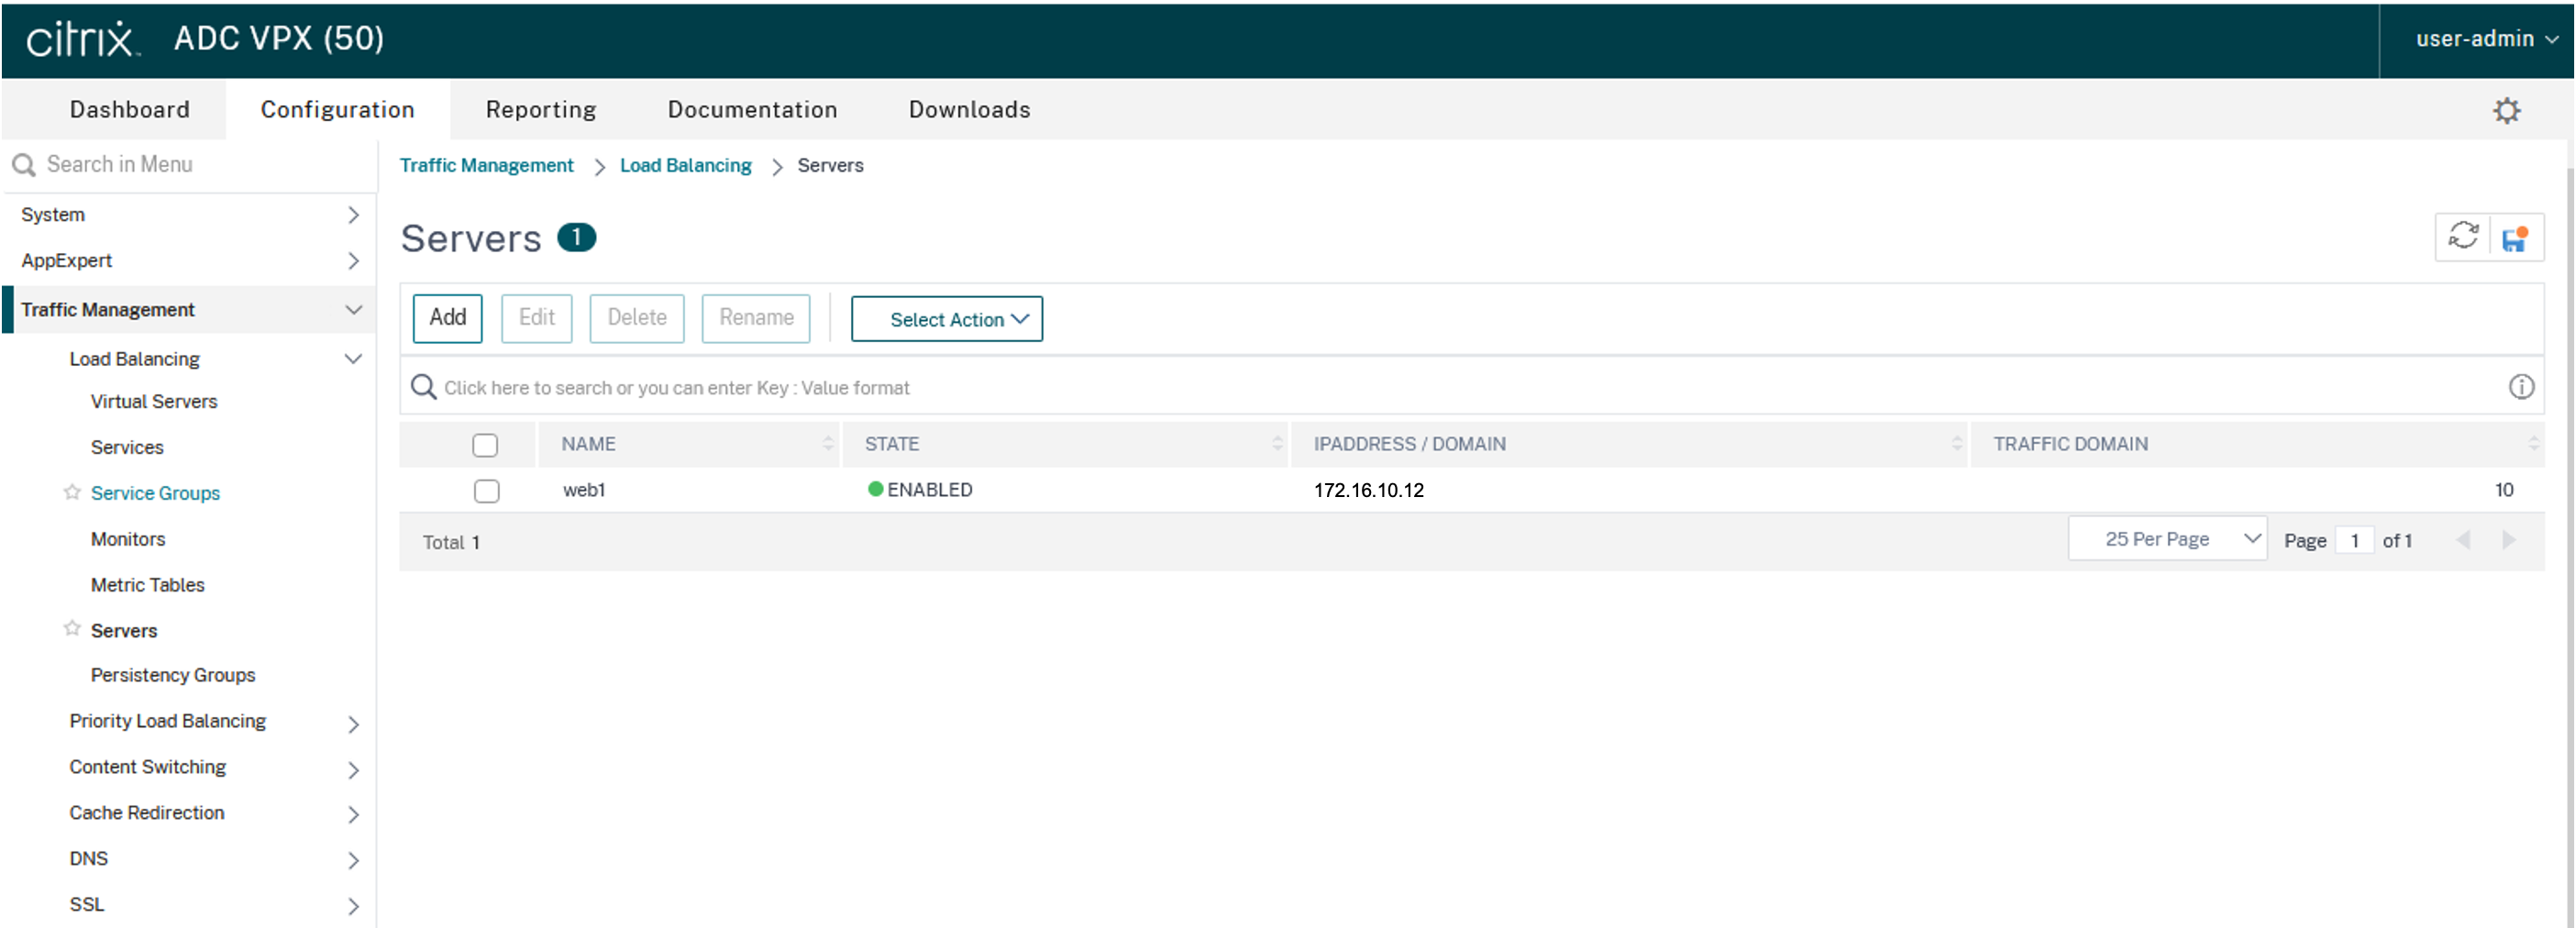Click the save configuration floppy icon
The image size is (2576, 928).
[x=2515, y=238]
